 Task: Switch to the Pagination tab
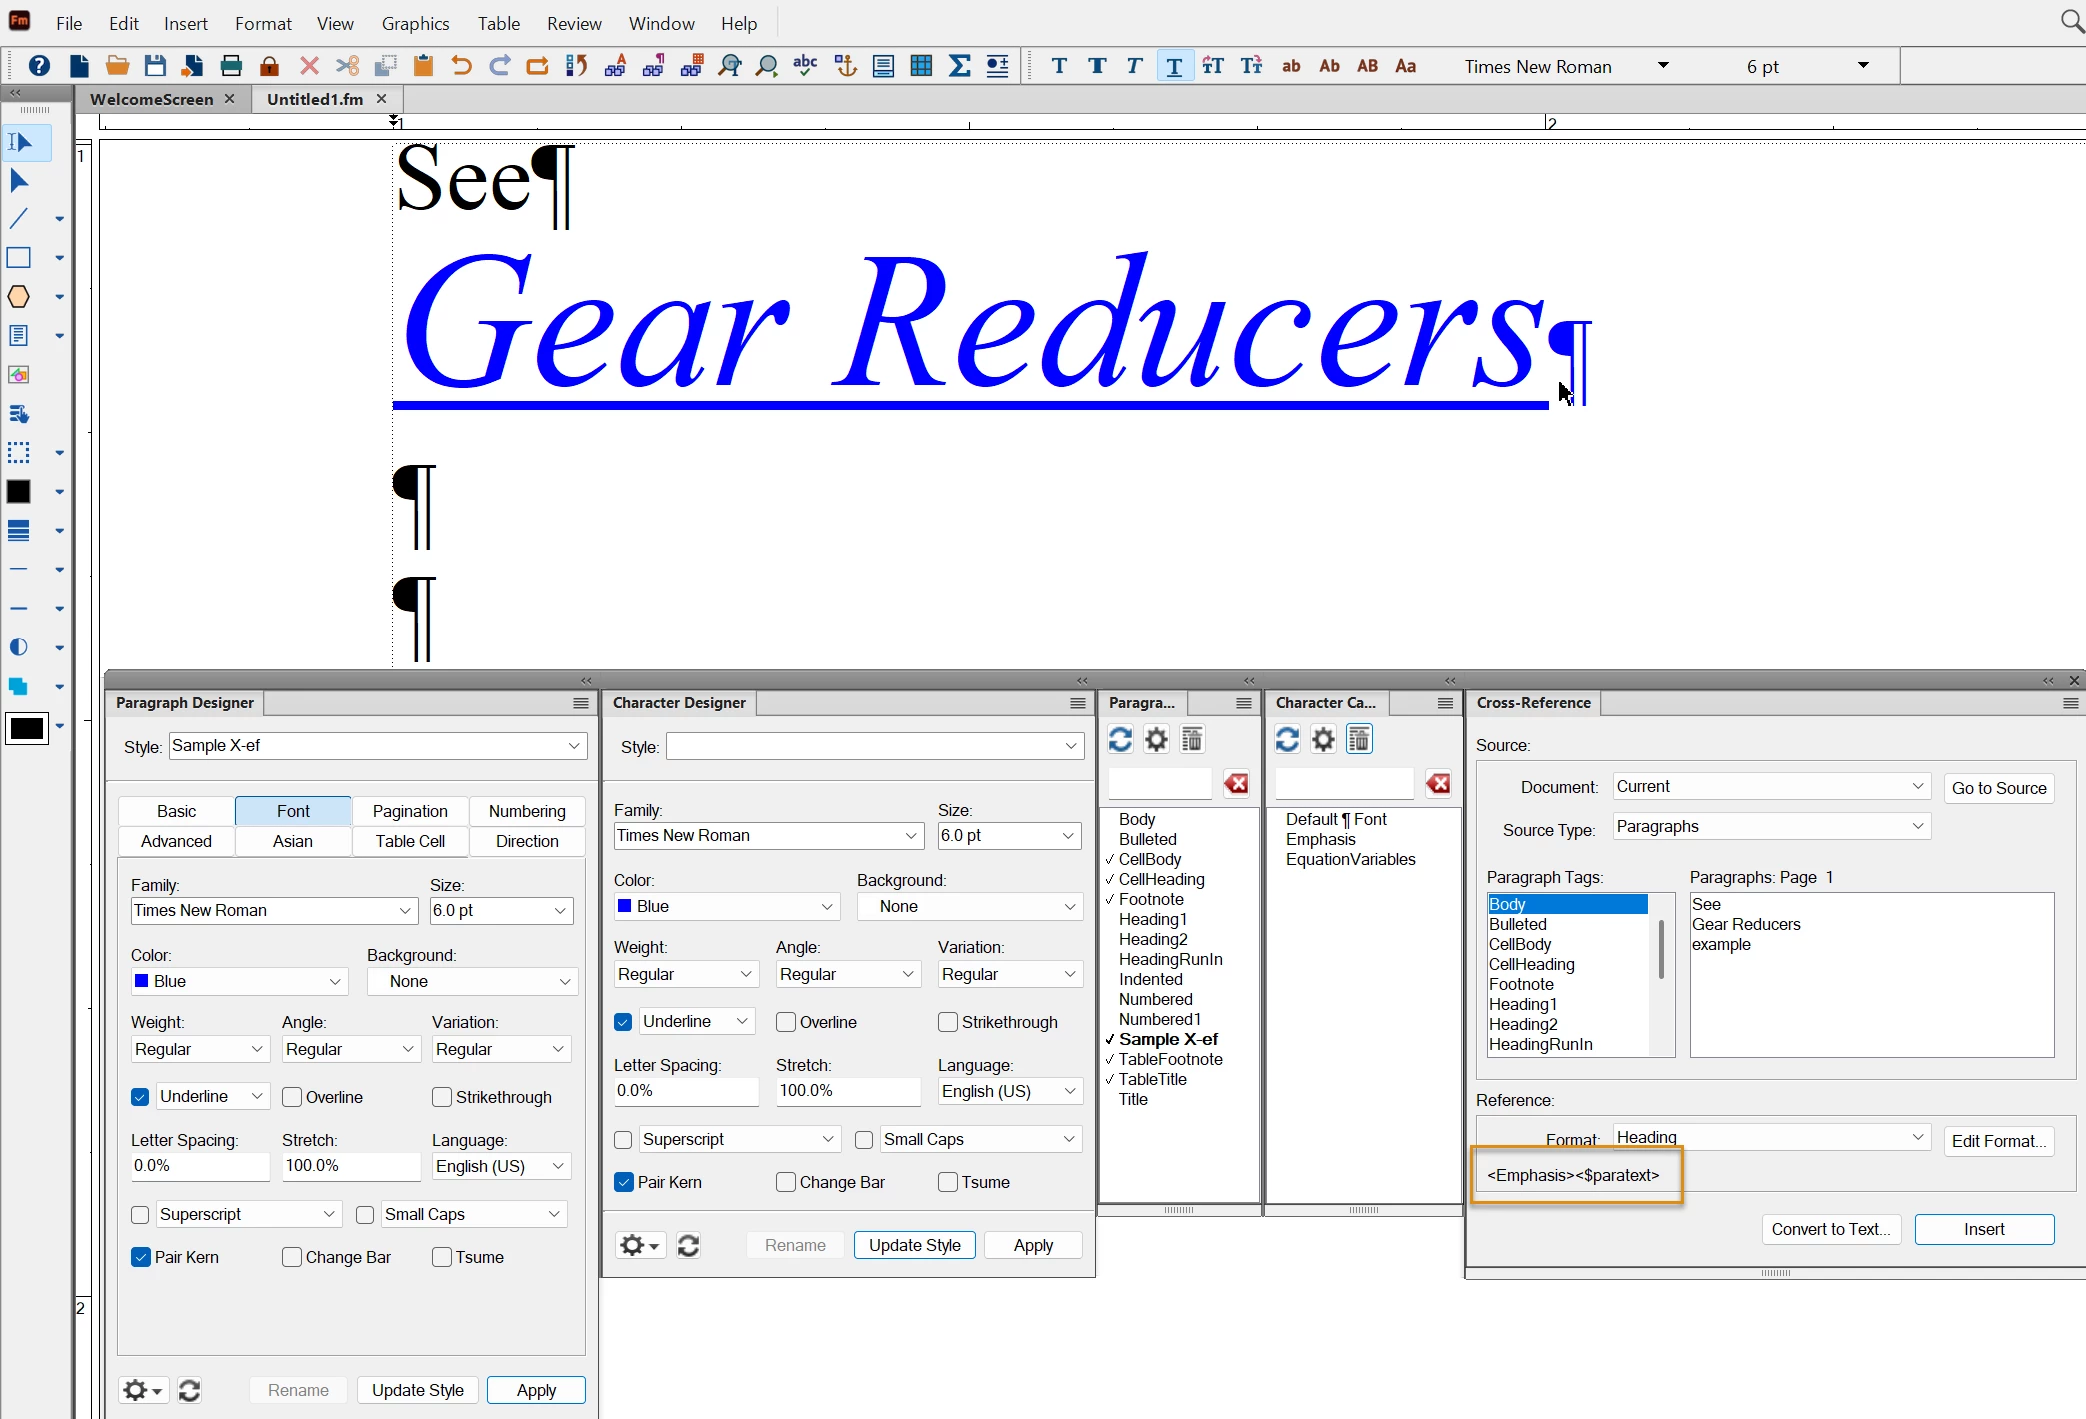(x=409, y=811)
